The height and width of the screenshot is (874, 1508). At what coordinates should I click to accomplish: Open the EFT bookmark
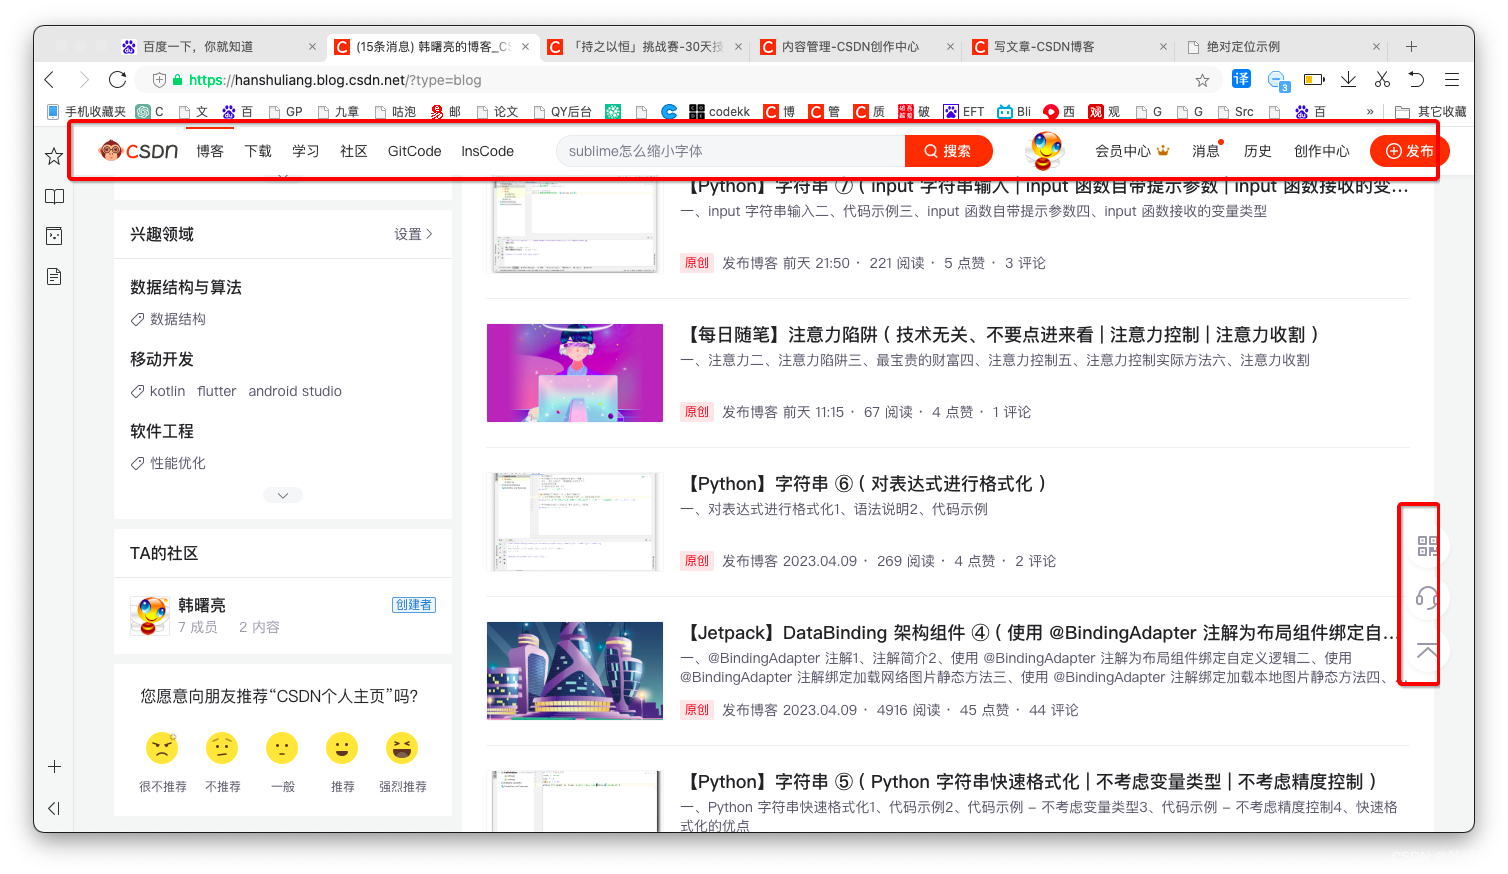pos(963,112)
